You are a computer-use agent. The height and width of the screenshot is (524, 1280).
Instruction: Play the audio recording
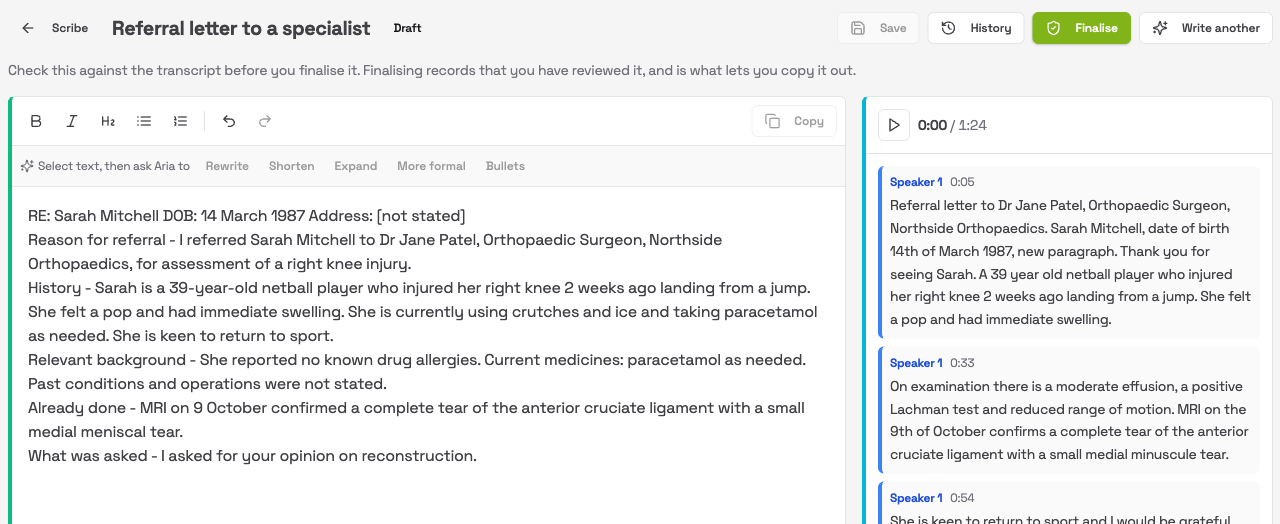click(894, 125)
